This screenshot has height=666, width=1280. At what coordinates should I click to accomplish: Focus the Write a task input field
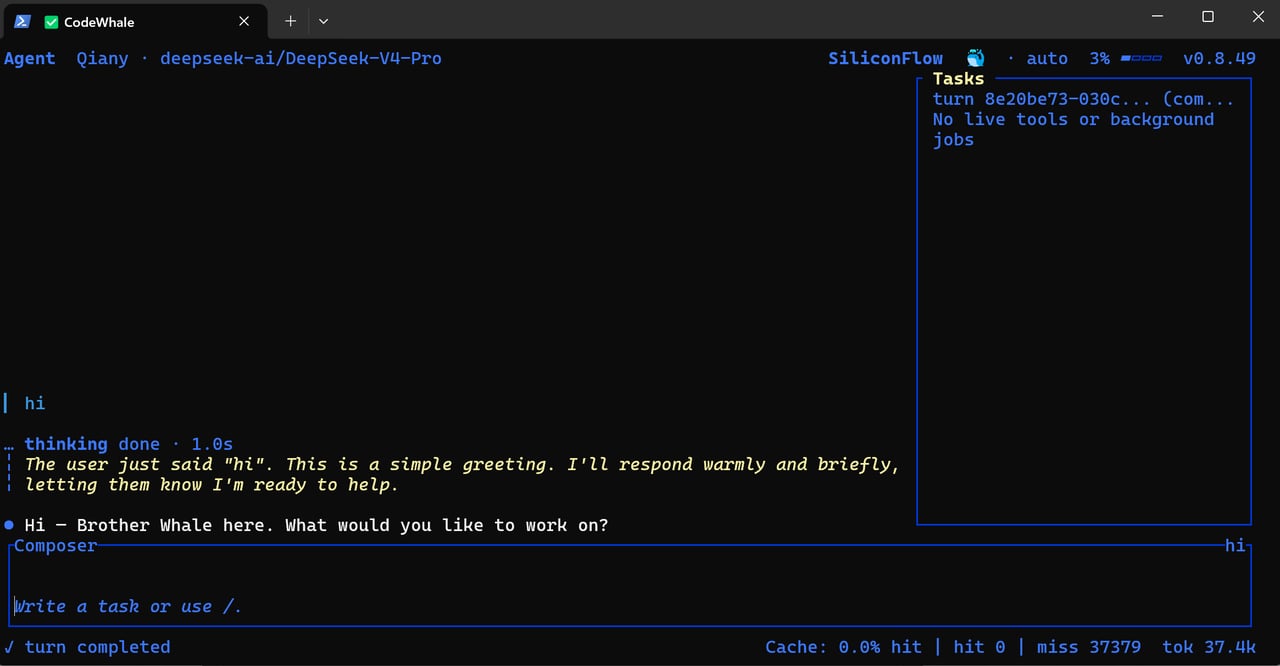(x=630, y=606)
